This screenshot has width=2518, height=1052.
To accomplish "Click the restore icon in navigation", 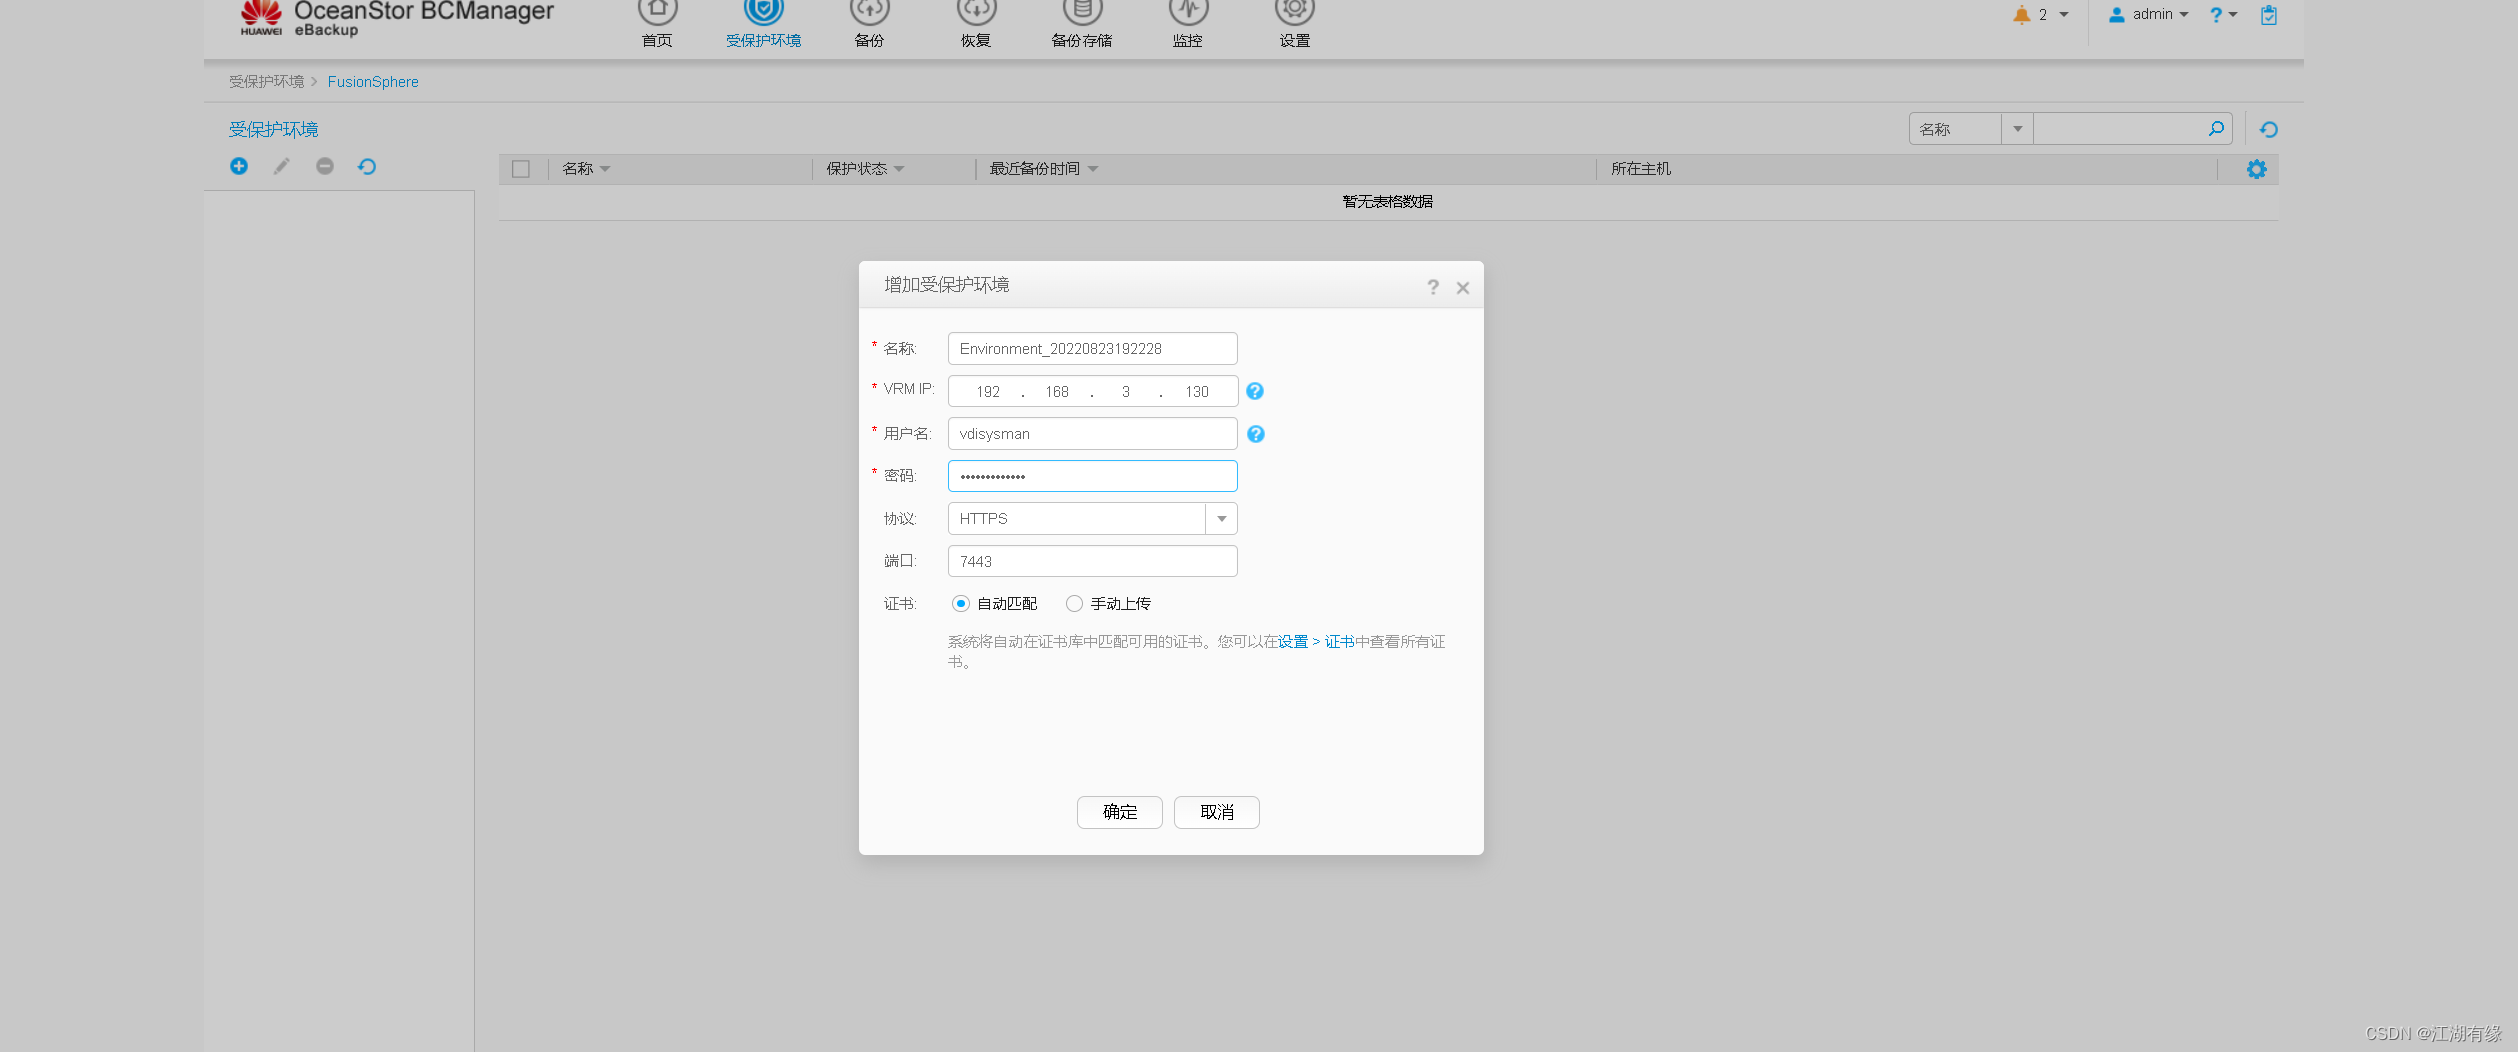I will 976,11.
